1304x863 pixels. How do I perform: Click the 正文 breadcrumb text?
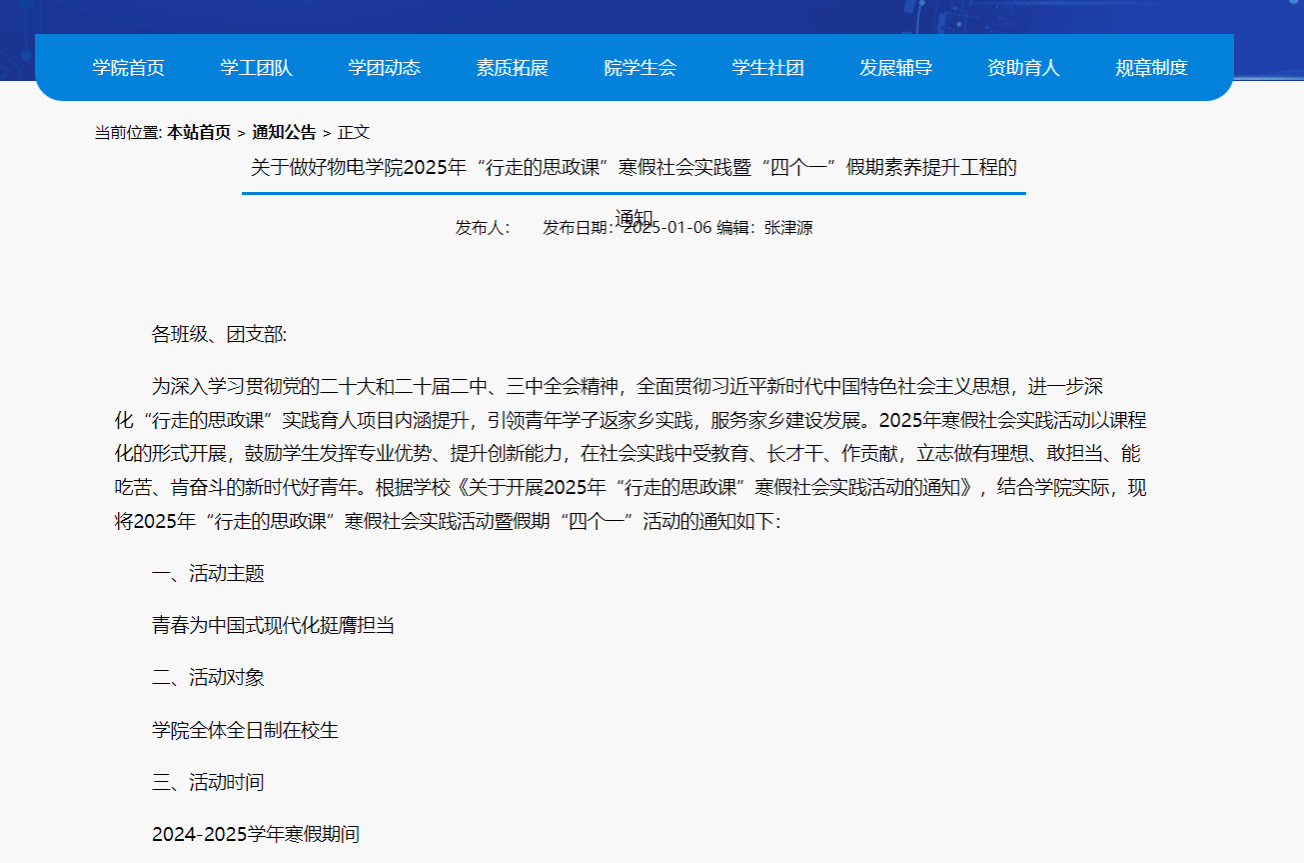pos(354,132)
